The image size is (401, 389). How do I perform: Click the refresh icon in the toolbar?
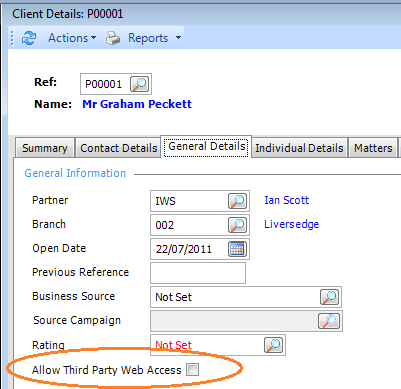click(29, 38)
